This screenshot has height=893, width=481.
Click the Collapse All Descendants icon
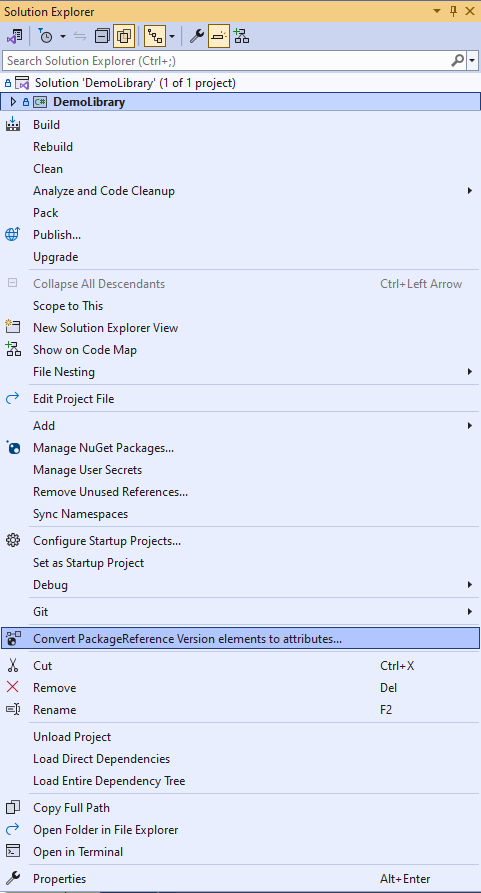coord(13,282)
